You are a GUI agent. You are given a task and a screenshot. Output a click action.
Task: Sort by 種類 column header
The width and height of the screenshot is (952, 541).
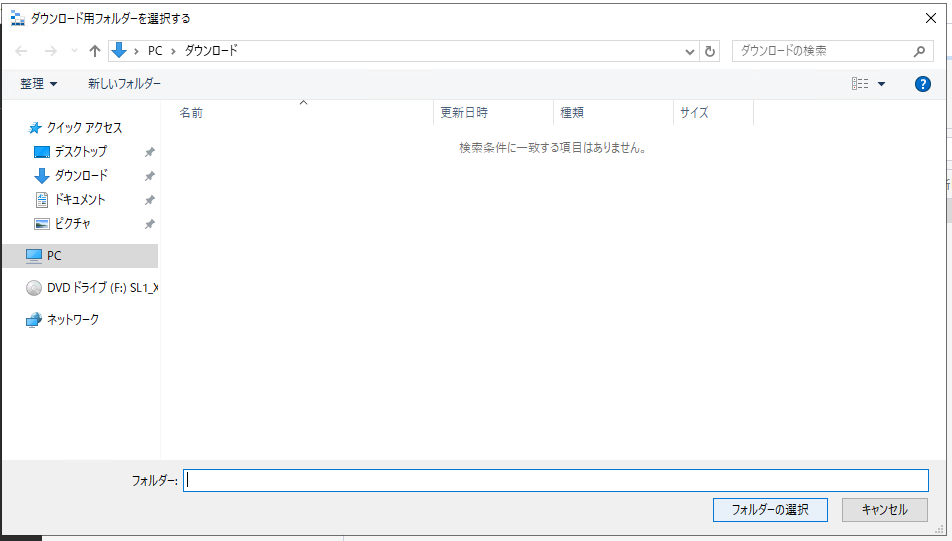(571, 113)
